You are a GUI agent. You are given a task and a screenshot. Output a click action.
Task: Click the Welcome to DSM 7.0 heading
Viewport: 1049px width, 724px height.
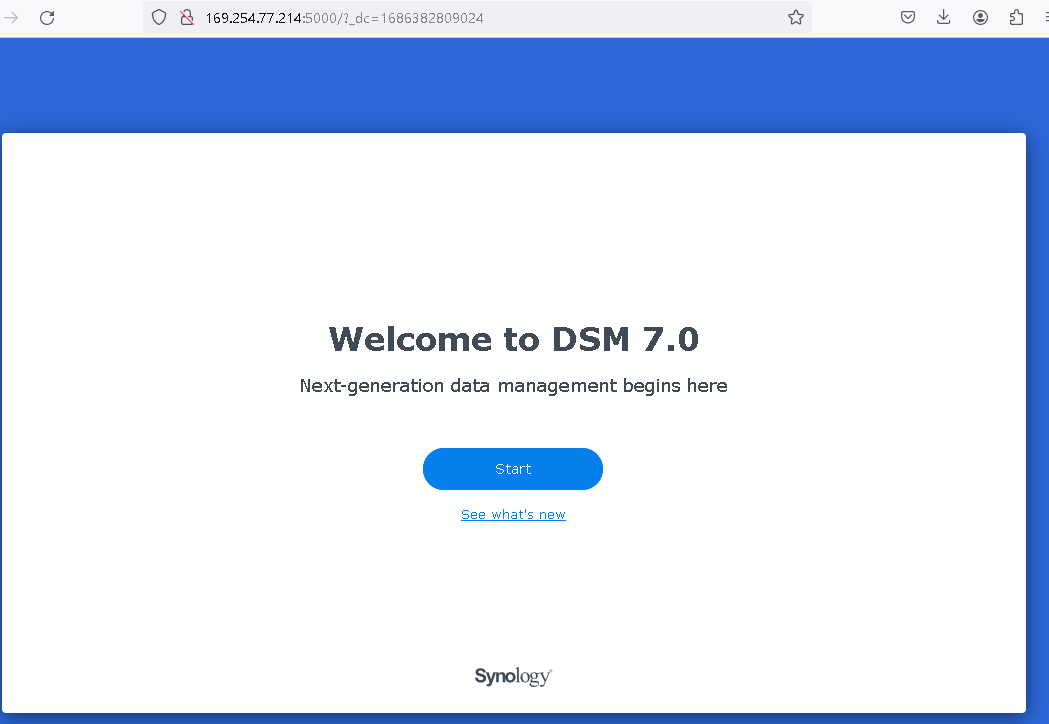pyautogui.click(x=514, y=339)
